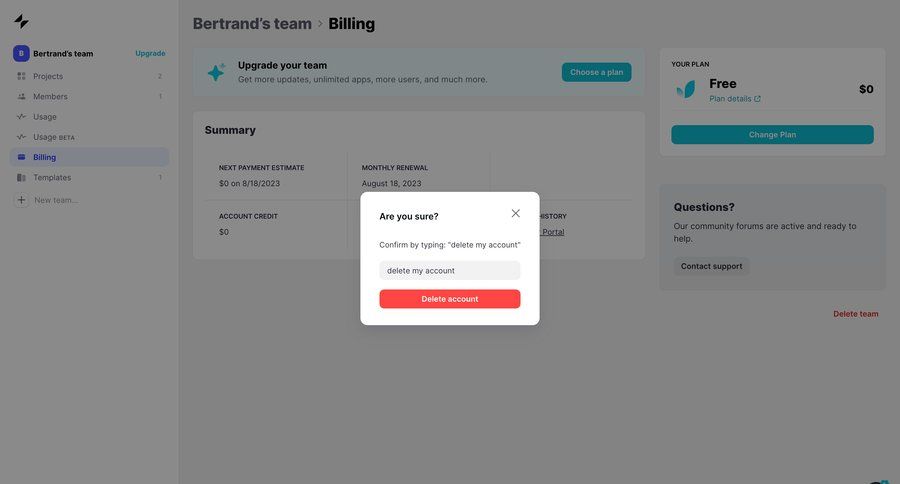Click the Contact support button
The width and height of the screenshot is (900, 484).
tap(711, 266)
